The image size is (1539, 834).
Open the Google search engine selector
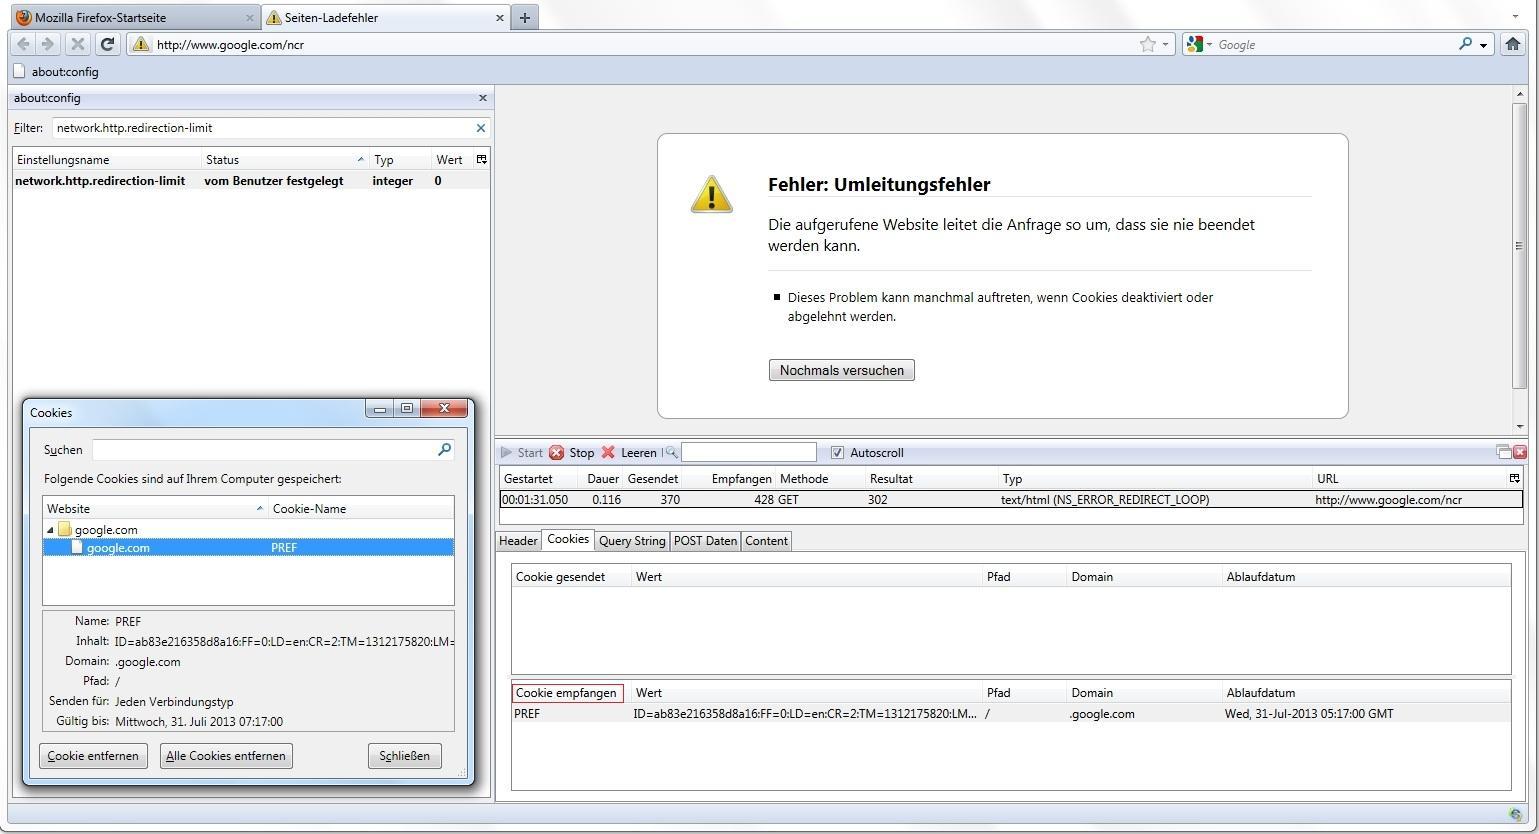[1198, 44]
